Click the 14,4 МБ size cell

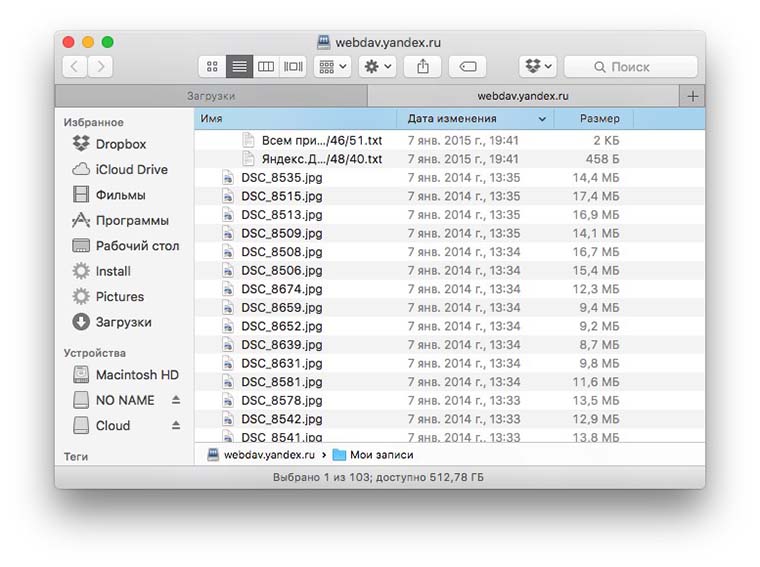click(596, 178)
